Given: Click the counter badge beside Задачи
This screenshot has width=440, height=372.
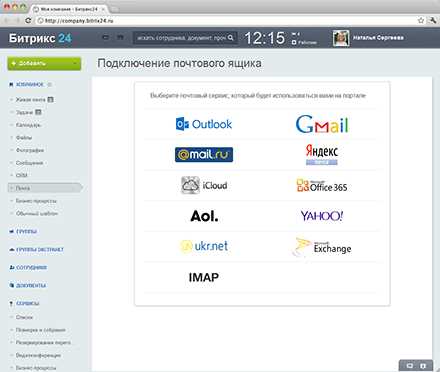Looking at the screenshot, I should coord(38,112).
